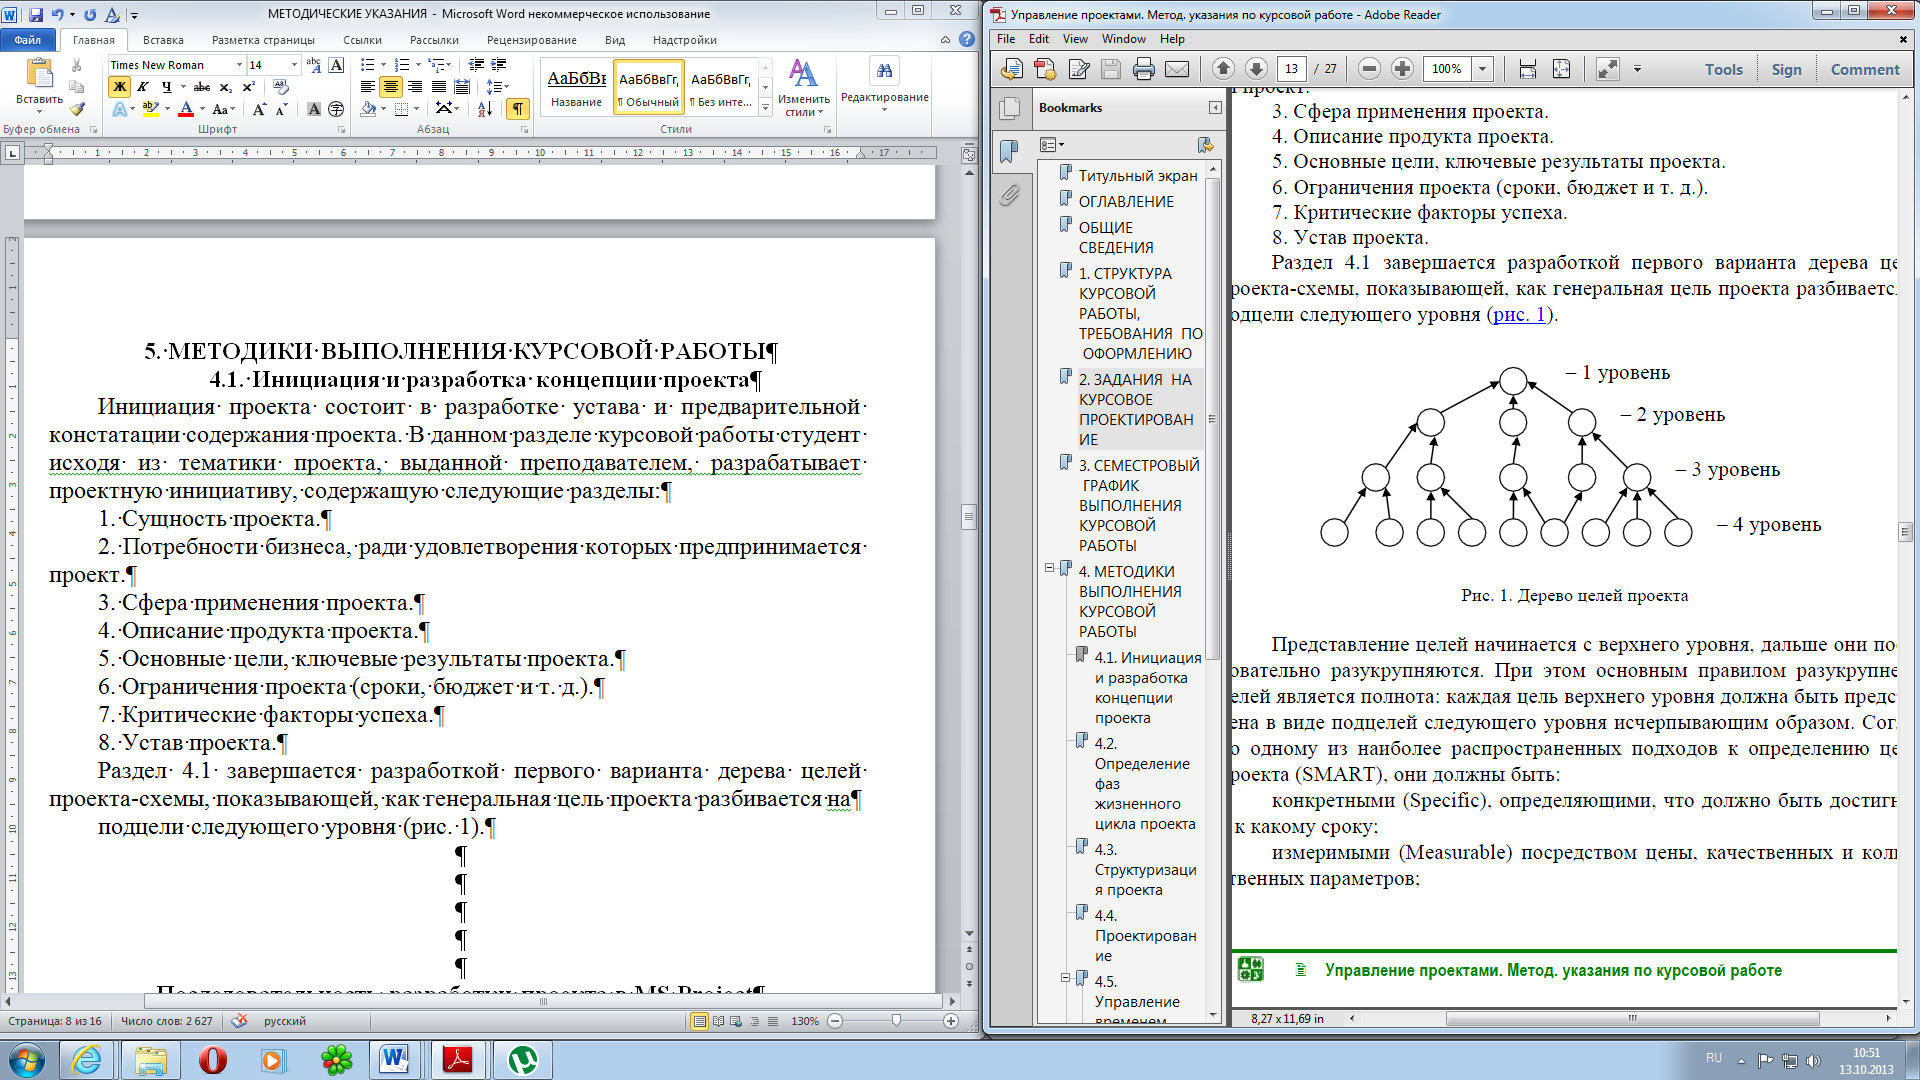1920x1080 pixels.
Task: Fit one full page in Reader window
Action: click(1561, 69)
